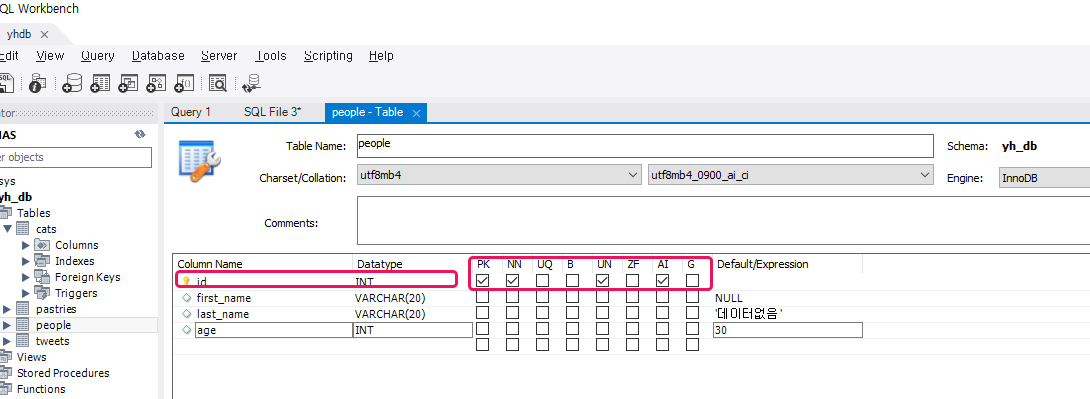The image size is (1090, 399).
Task: Open the View menu
Action: [x=50, y=56]
